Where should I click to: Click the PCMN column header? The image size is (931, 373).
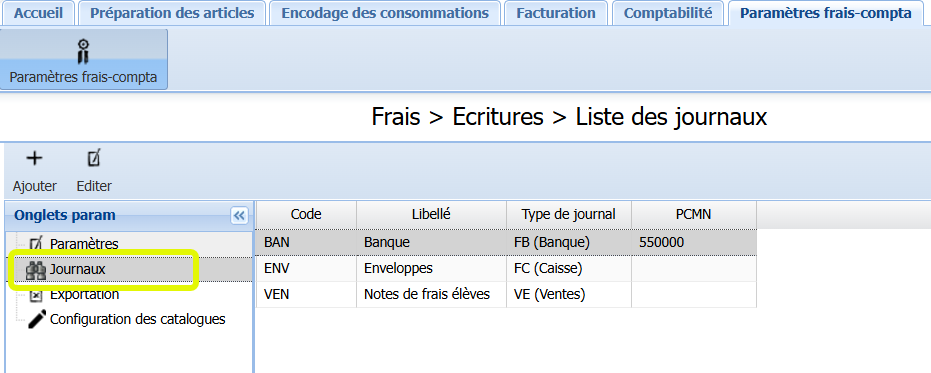point(694,215)
